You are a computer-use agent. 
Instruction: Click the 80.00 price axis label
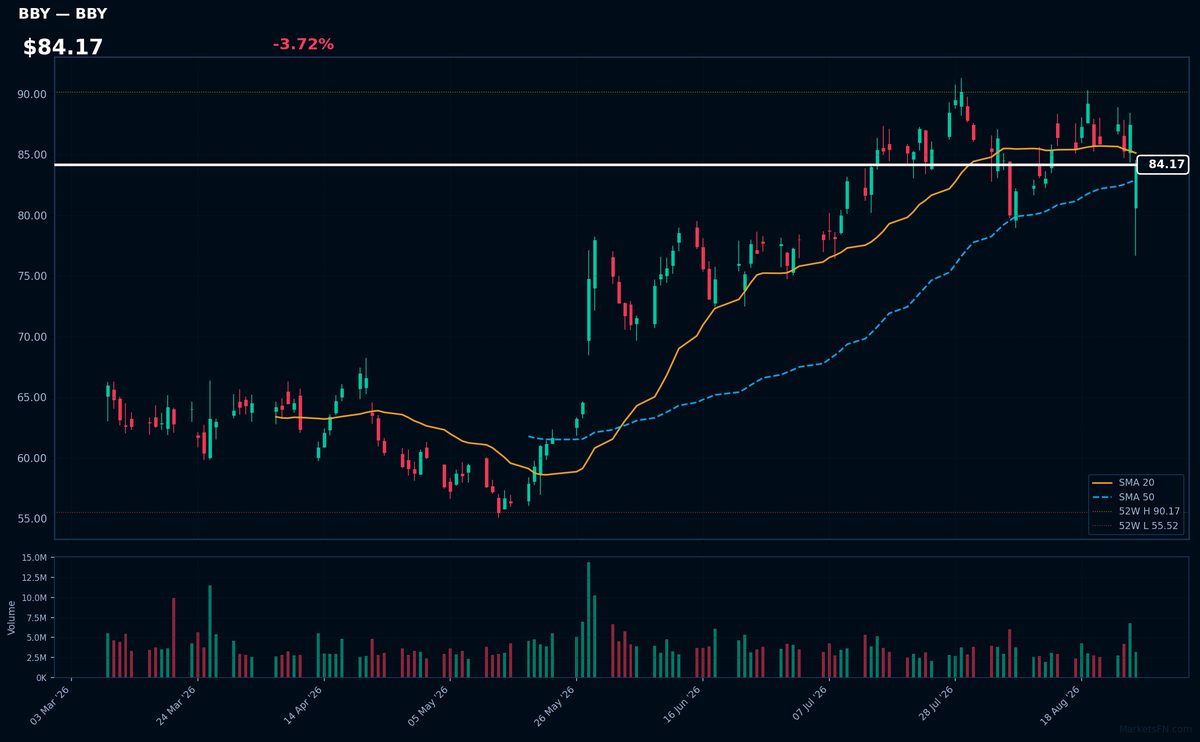click(x=33, y=216)
